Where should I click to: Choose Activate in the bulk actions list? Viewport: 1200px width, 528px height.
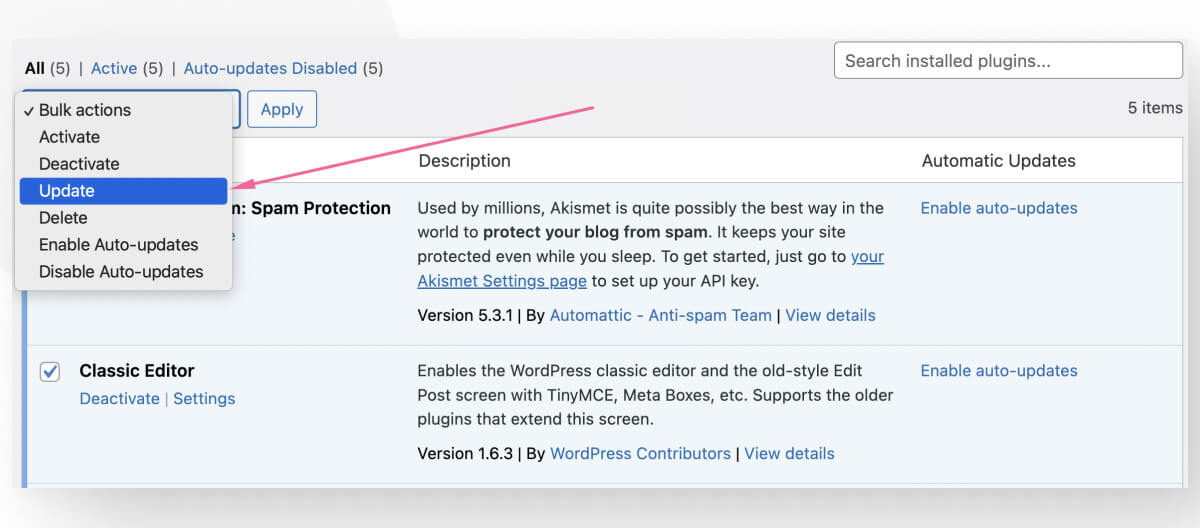[69, 137]
